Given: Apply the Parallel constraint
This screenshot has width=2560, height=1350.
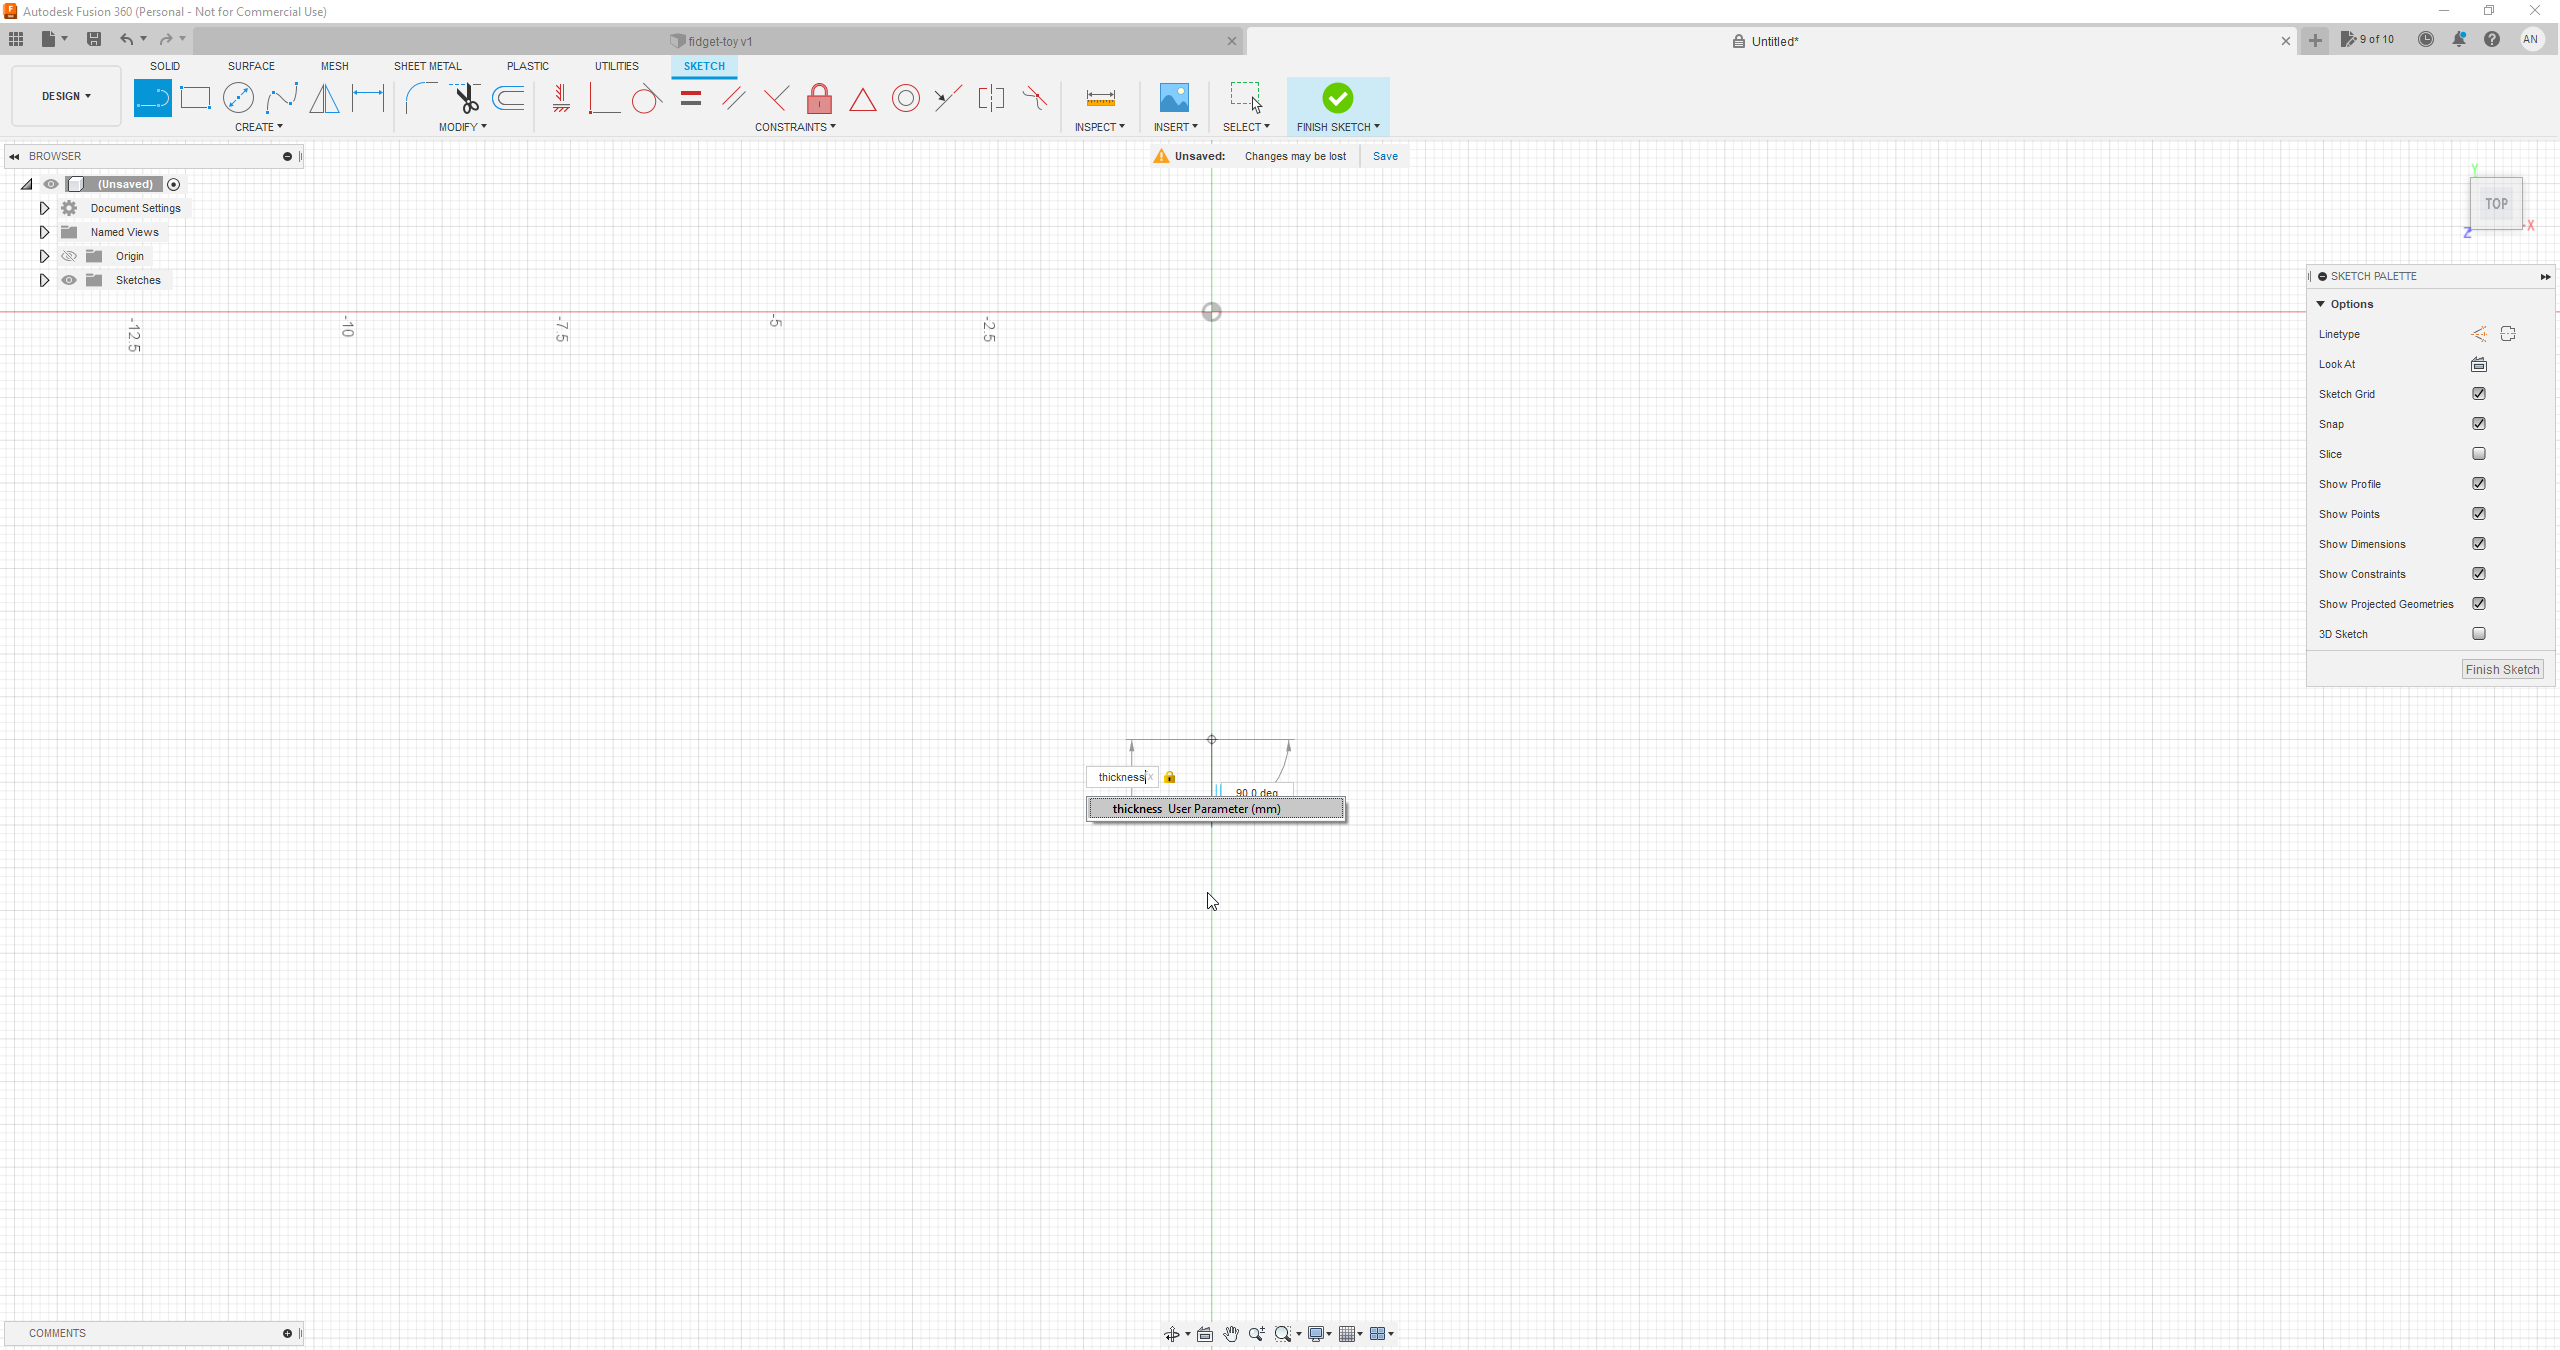Looking at the screenshot, I should tap(733, 98).
